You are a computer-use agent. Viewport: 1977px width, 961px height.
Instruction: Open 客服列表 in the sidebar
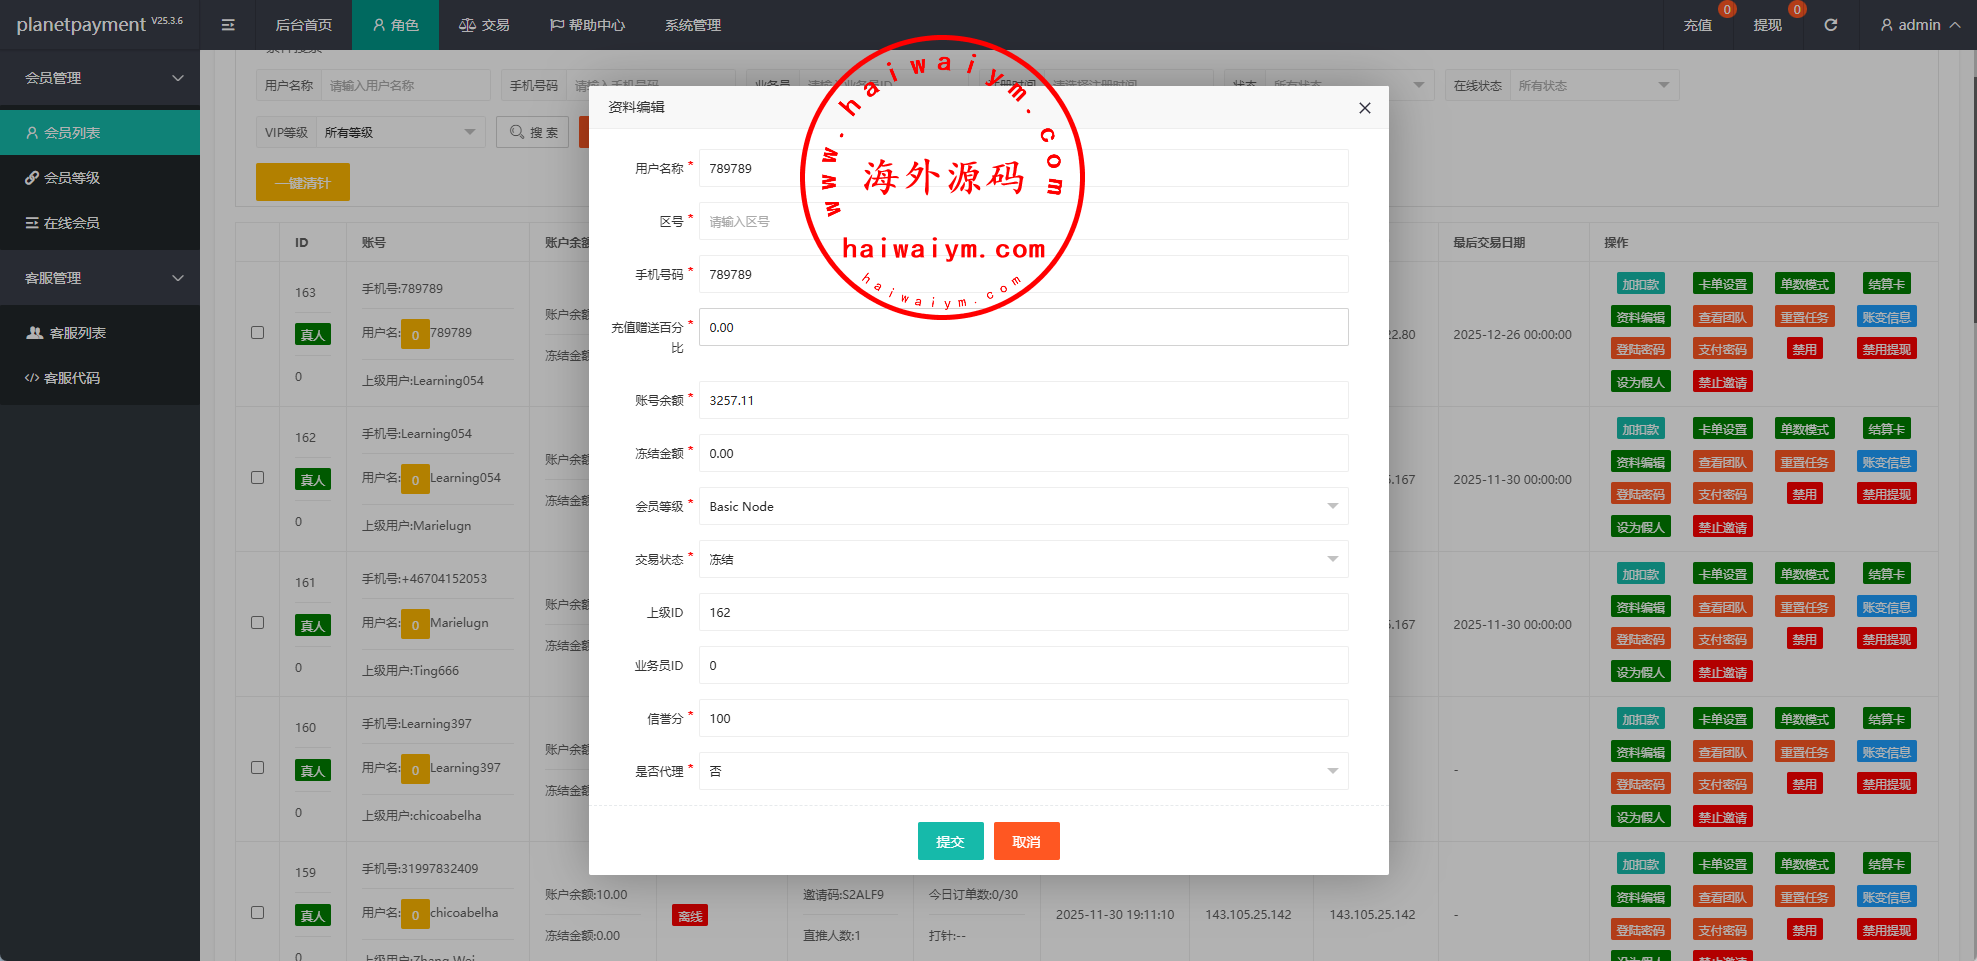click(x=77, y=333)
